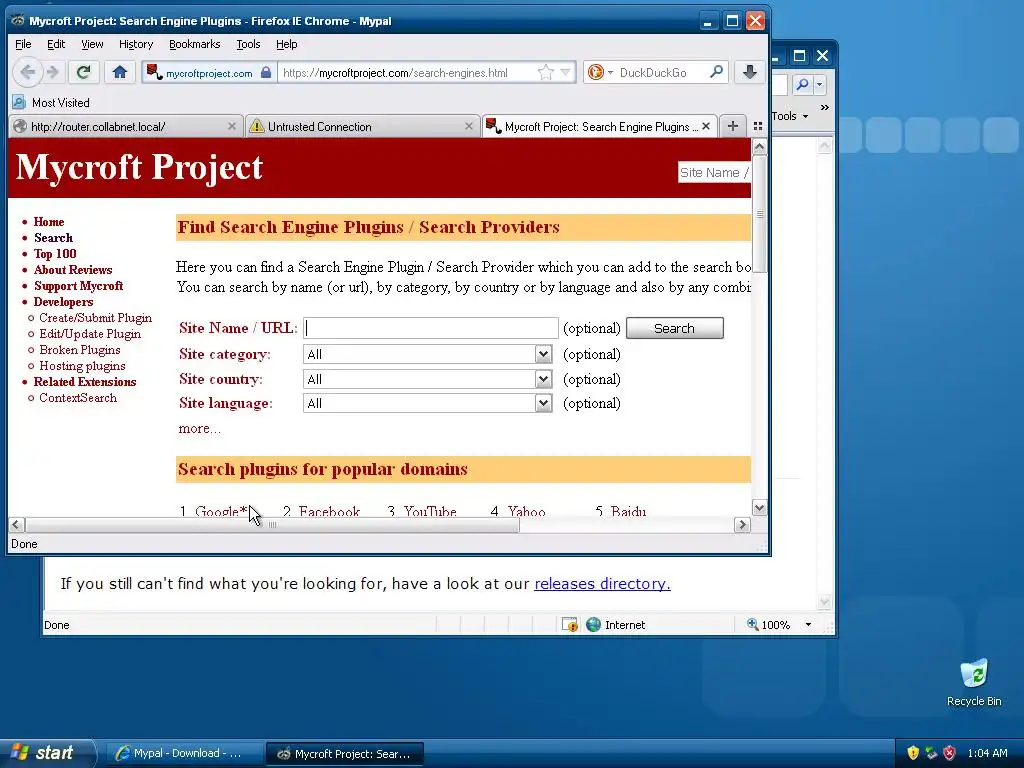Click the releases directory link in IE window
The image size is (1024, 768).
point(602,584)
